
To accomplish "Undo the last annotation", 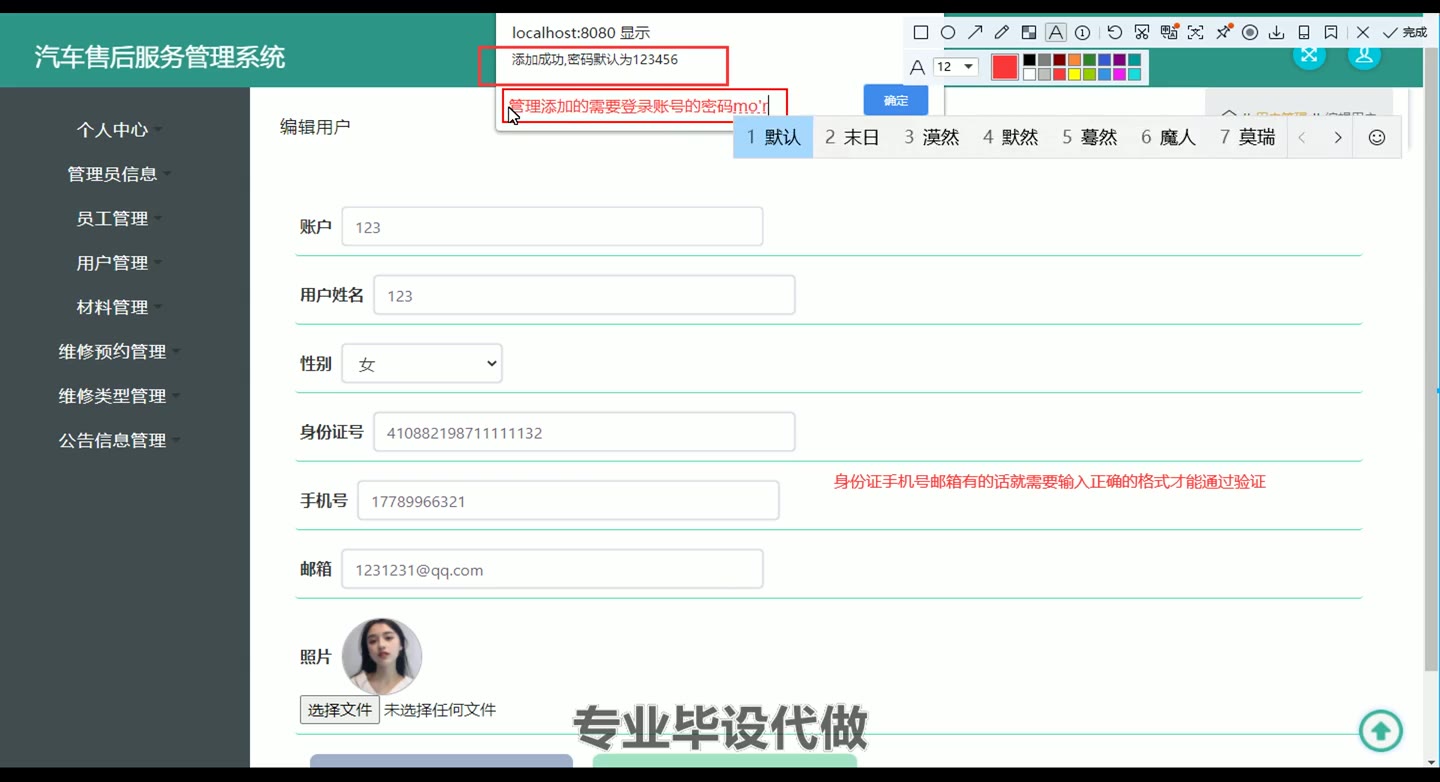I will [x=1115, y=32].
